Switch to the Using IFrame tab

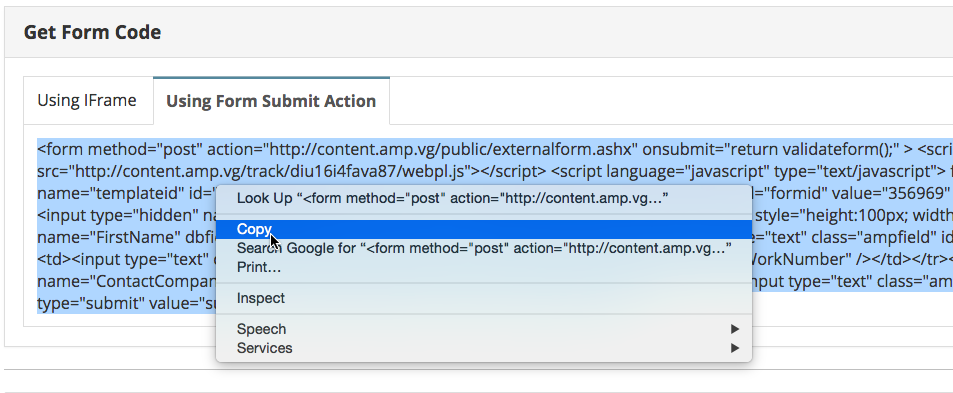[88, 101]
